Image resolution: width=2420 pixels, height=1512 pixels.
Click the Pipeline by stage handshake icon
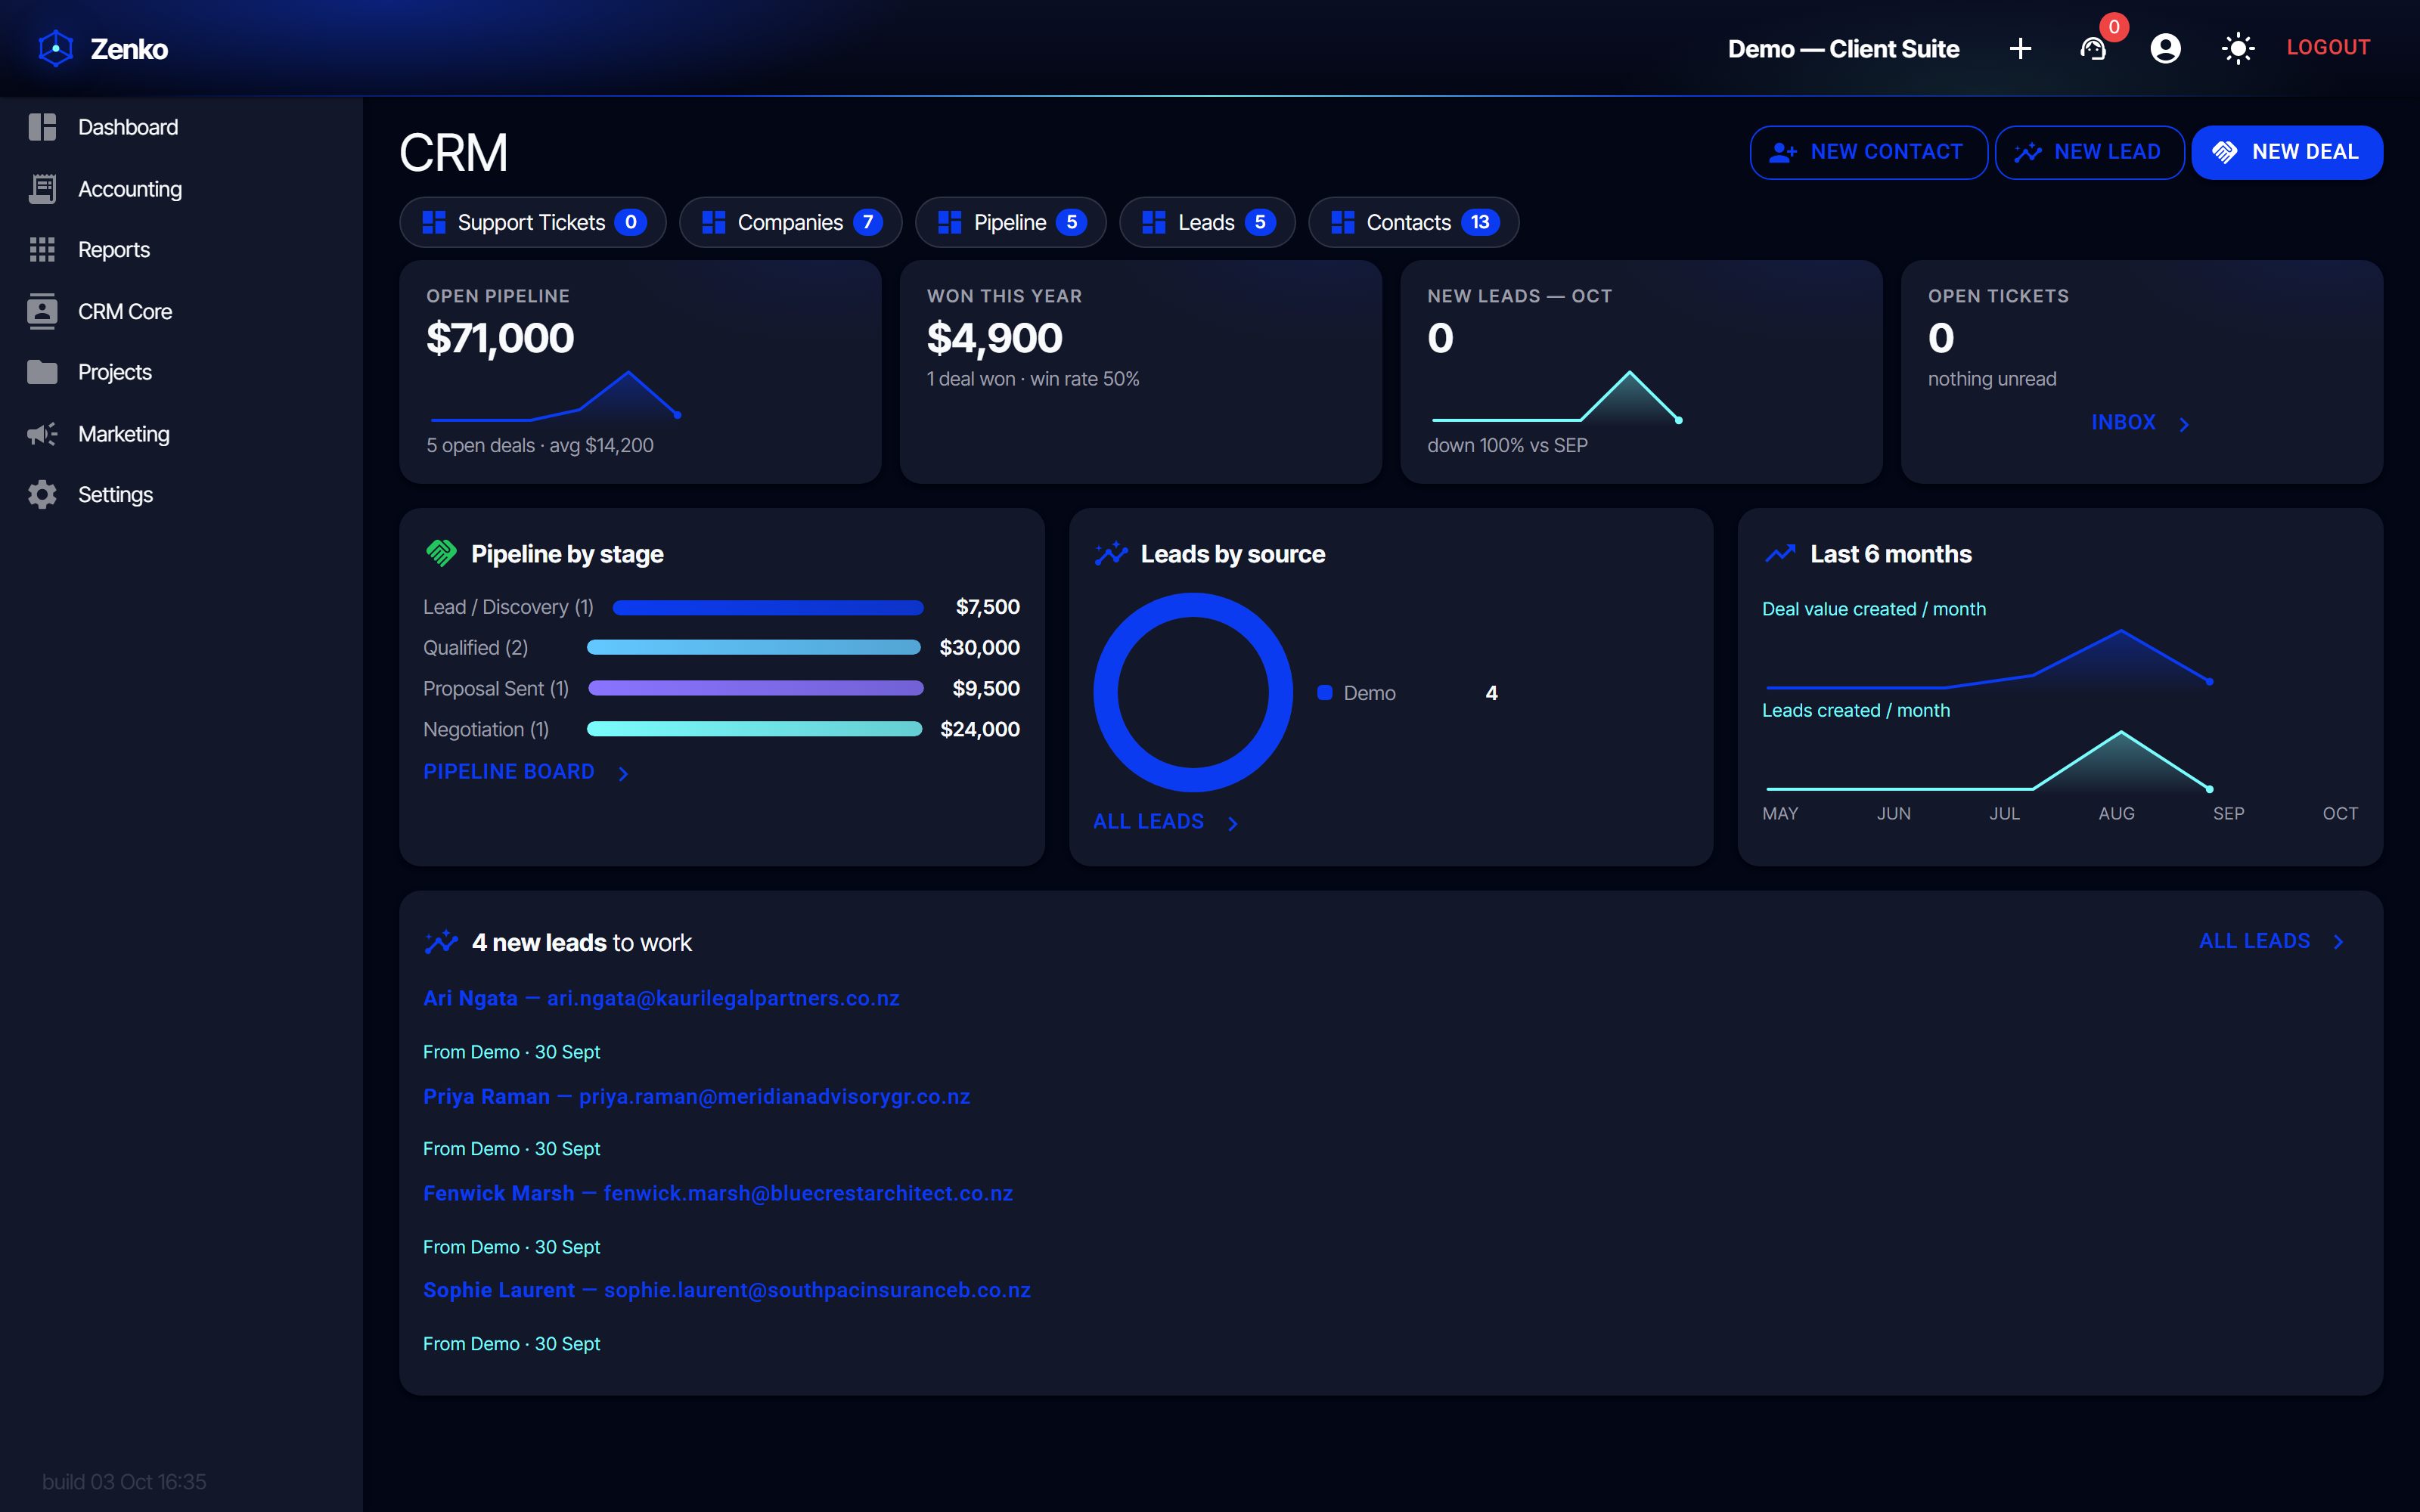(x=441, y=553)
